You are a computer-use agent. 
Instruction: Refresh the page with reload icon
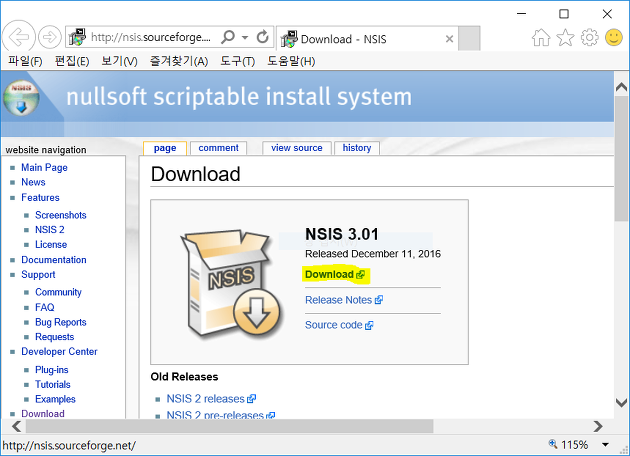(262, 37)
